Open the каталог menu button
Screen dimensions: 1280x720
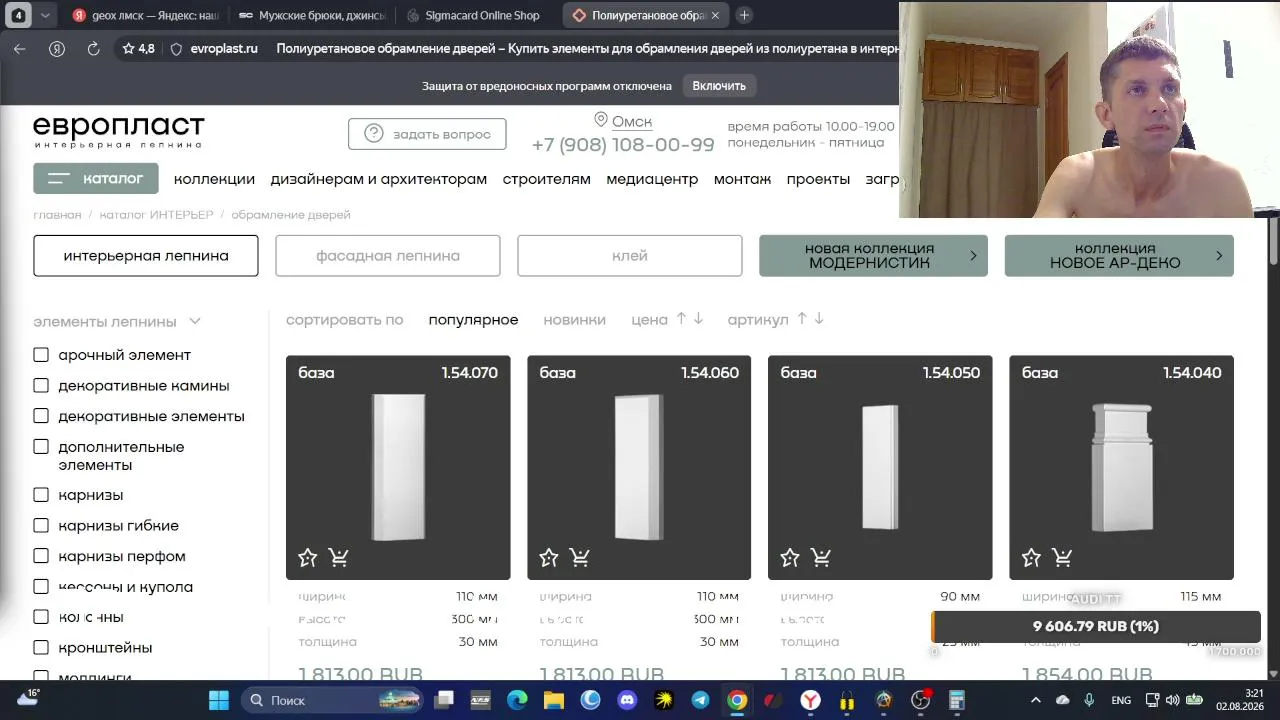click(x=96, y=179)
